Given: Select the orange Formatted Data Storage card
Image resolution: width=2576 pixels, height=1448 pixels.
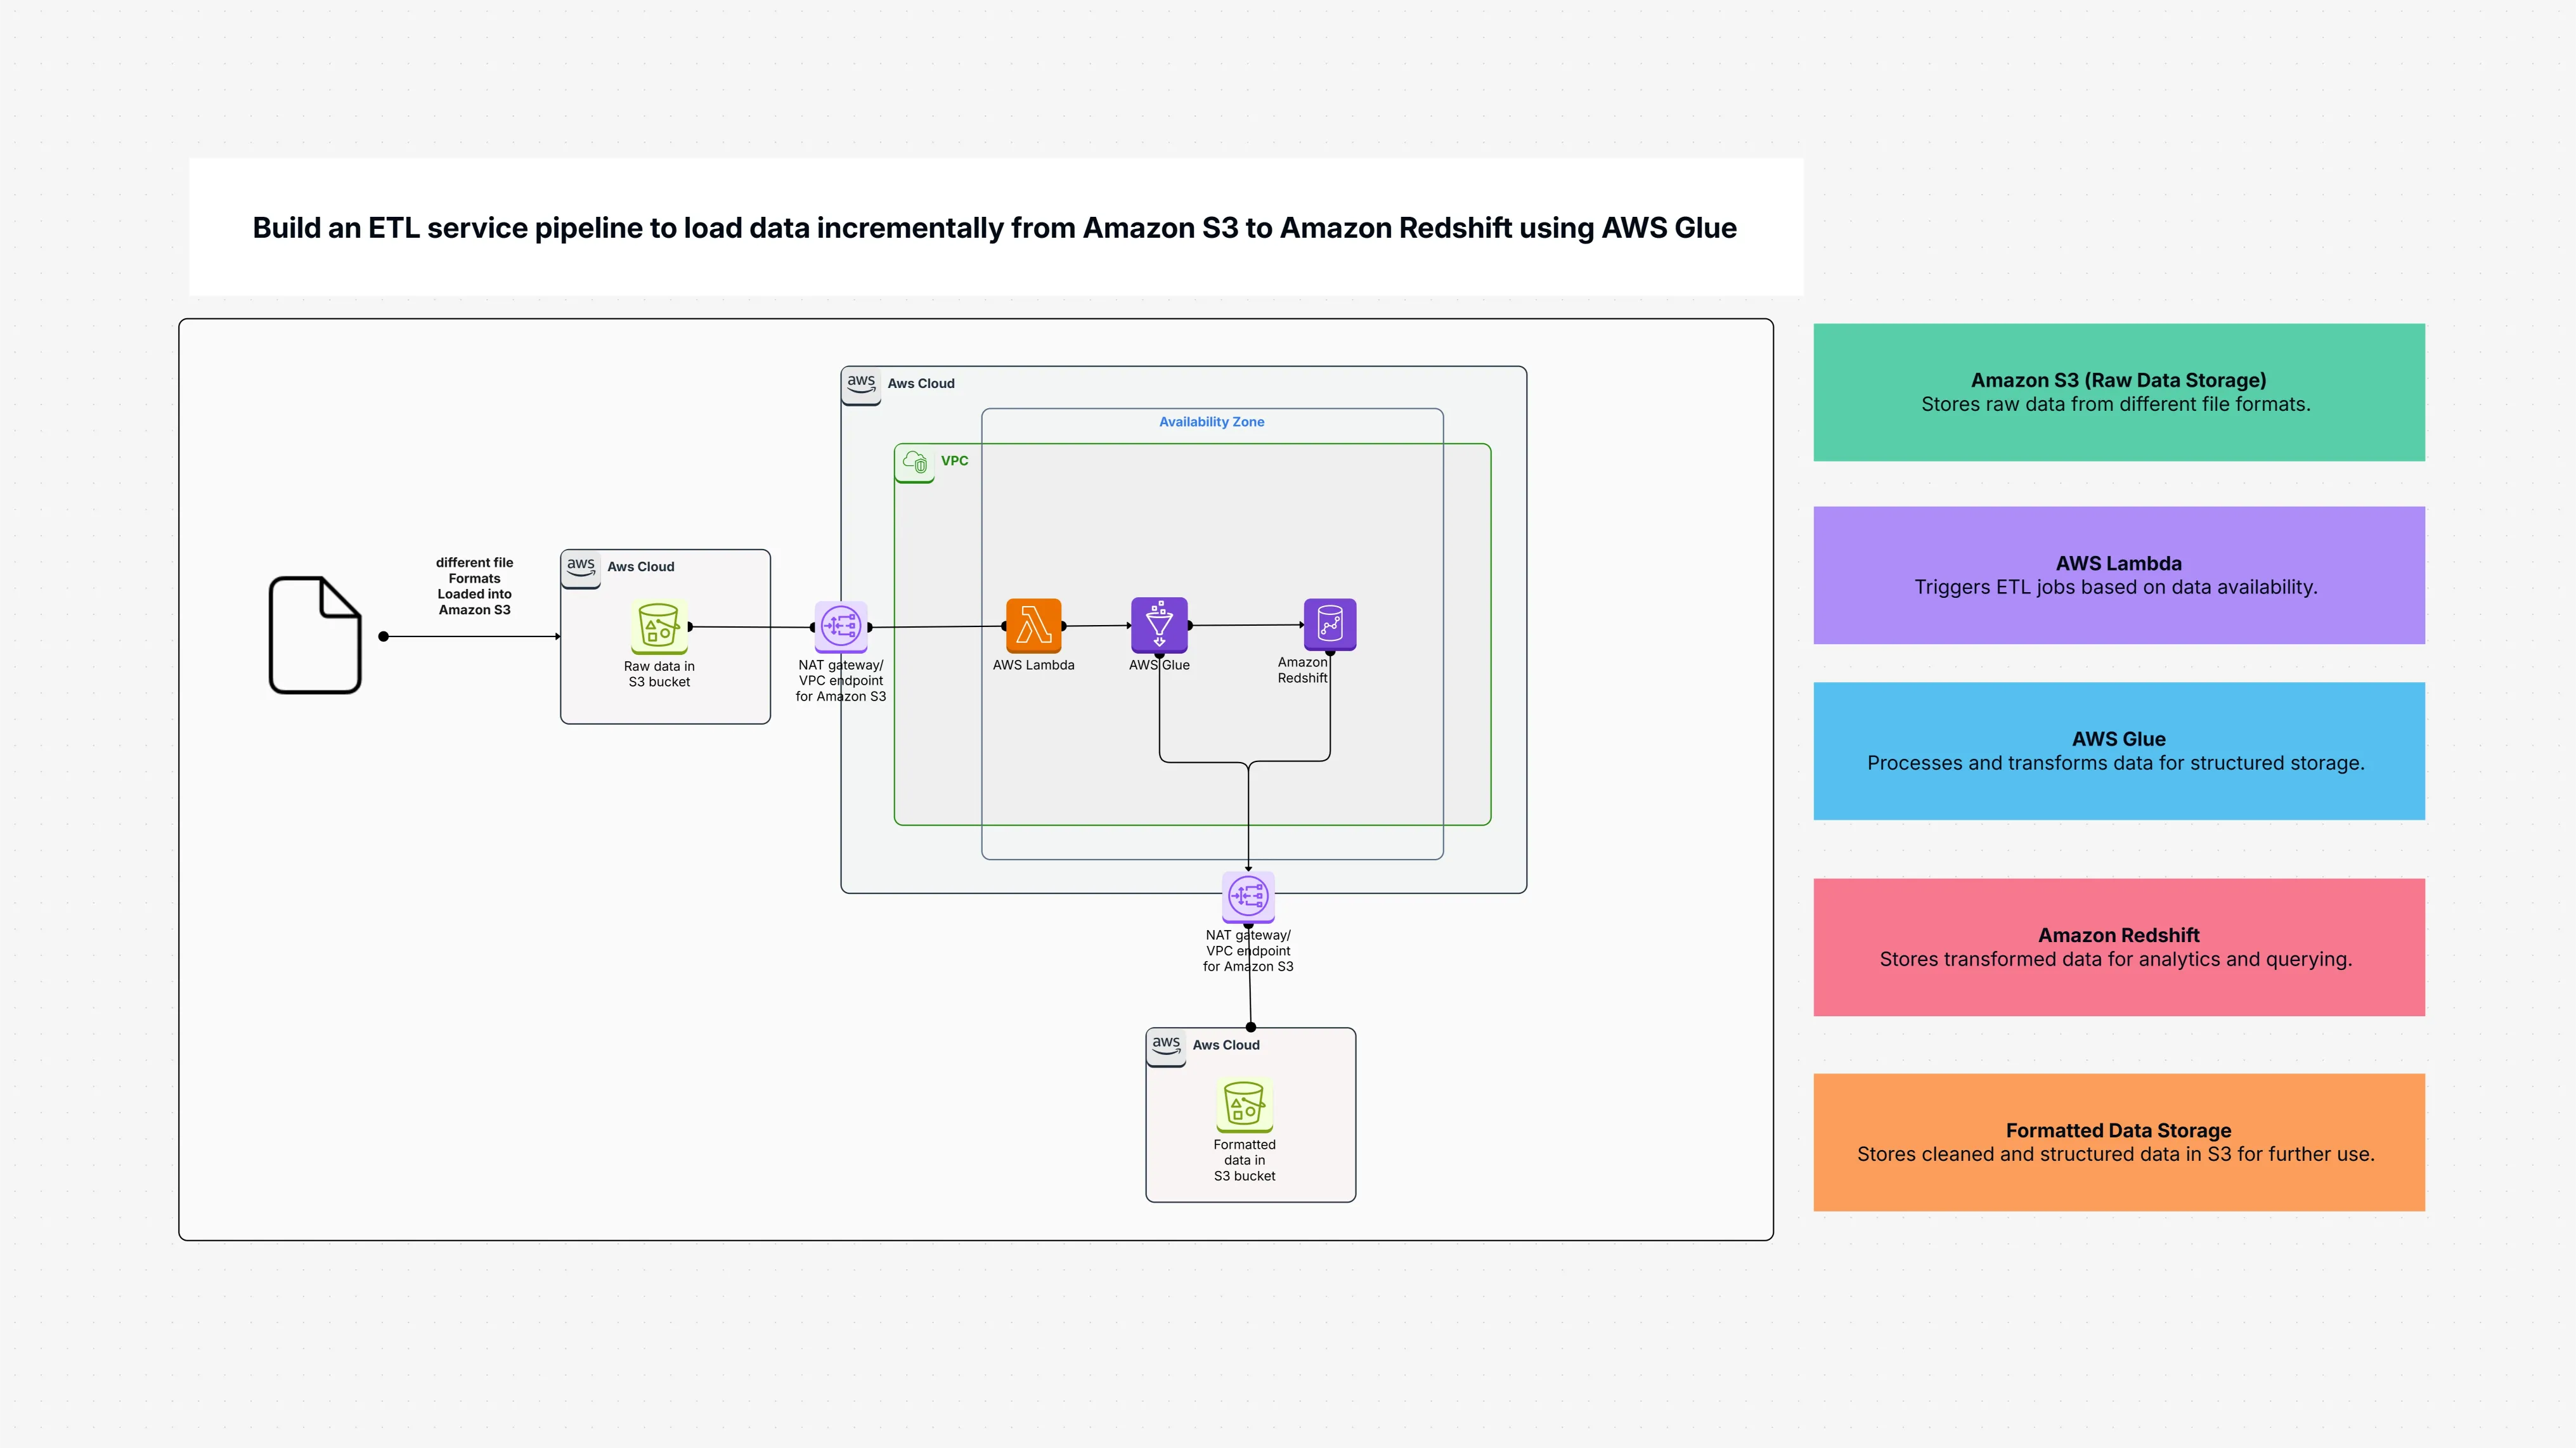Looking at the screenshot, I should point(2118,1142).
